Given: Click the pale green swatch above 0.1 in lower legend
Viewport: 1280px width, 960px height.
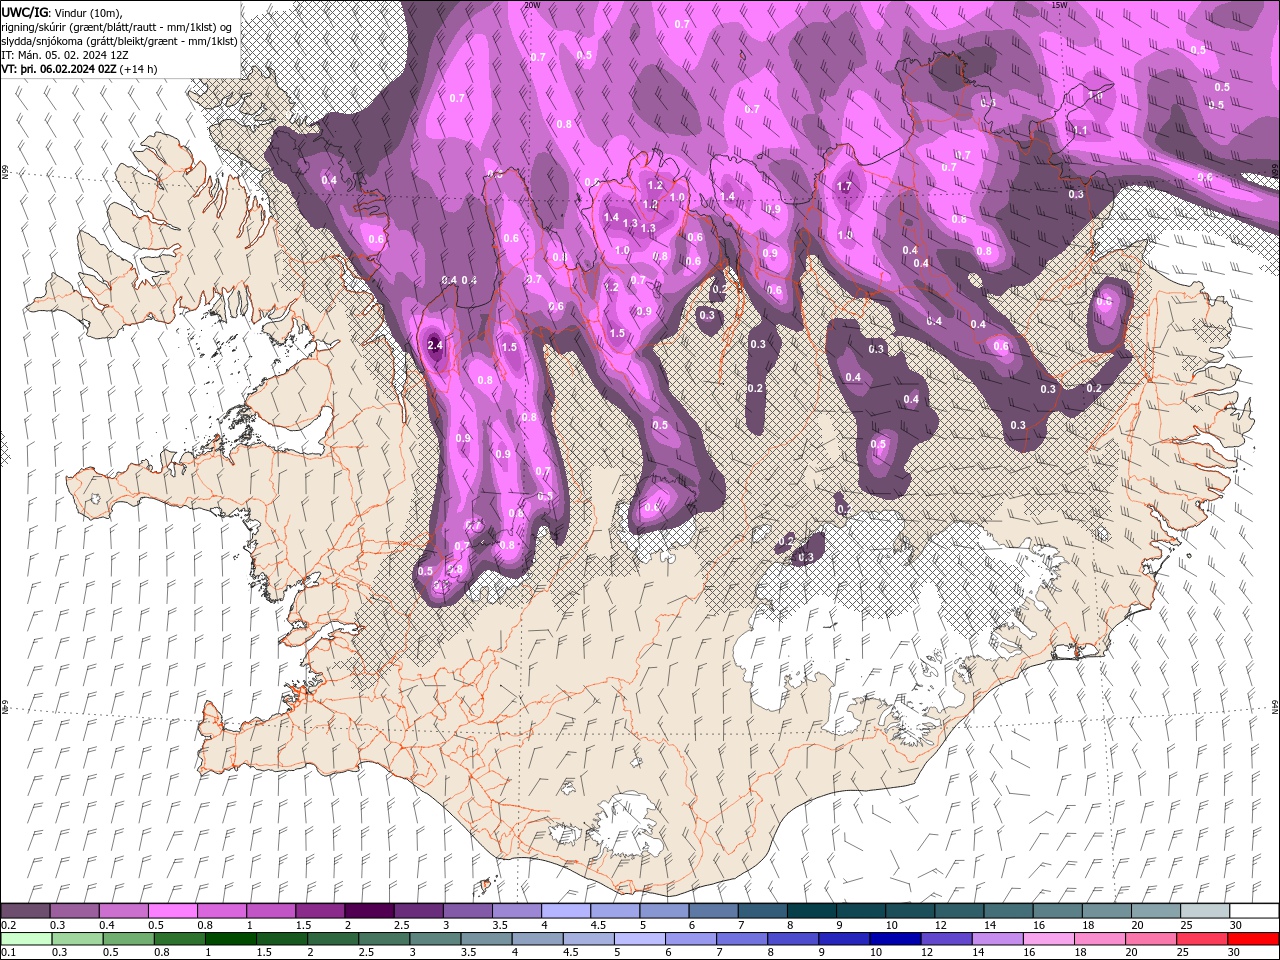Looking at the screenshot, I should point(26,939).
